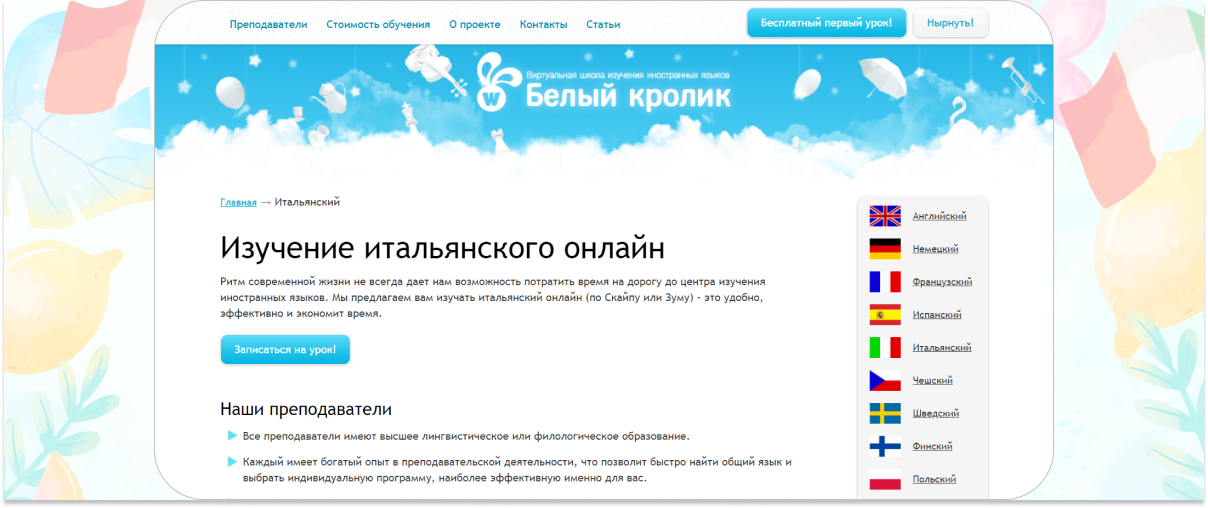Image resolution: width=1208 pixels, height=508 pixels.
Task: Select the French flag icon
Action: coord(885,282)
